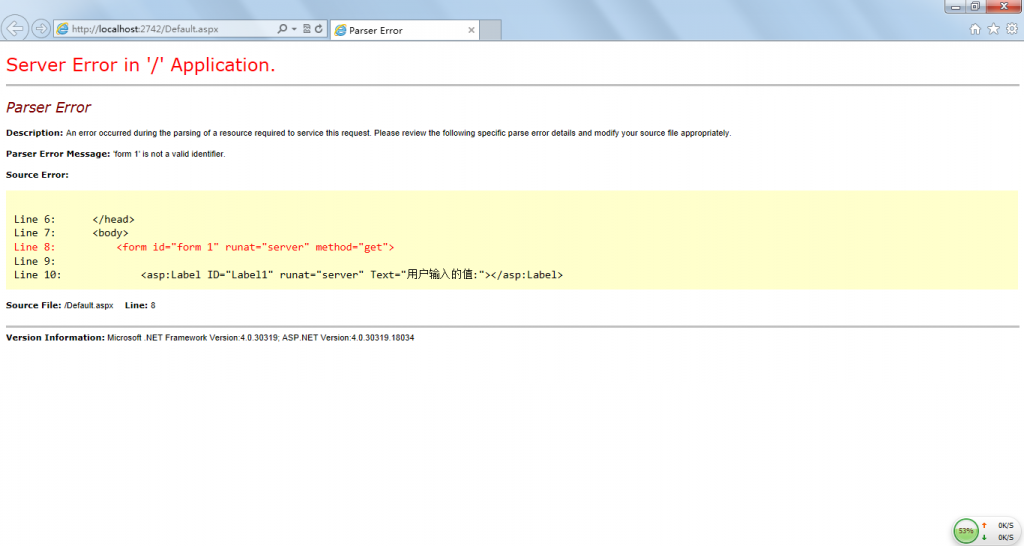Click the 'Version Information:' line
The image size is (1024, 546).
210,338
